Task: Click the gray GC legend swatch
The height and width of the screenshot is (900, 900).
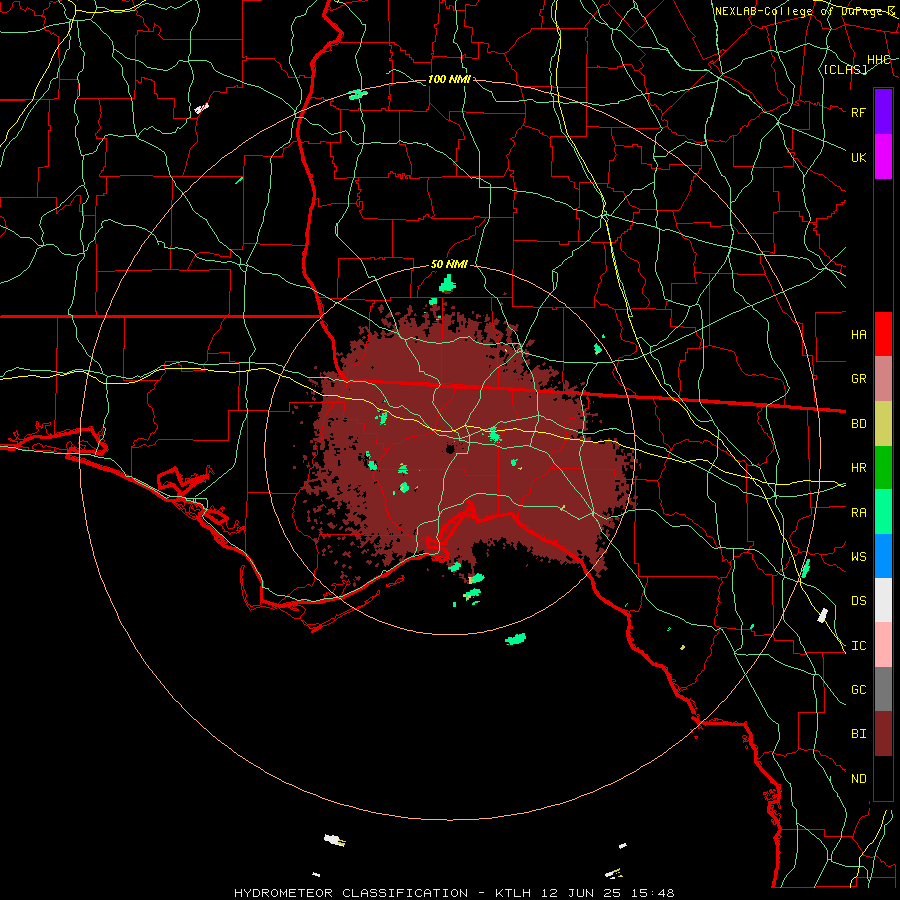Action: click(x=883, y=689)
